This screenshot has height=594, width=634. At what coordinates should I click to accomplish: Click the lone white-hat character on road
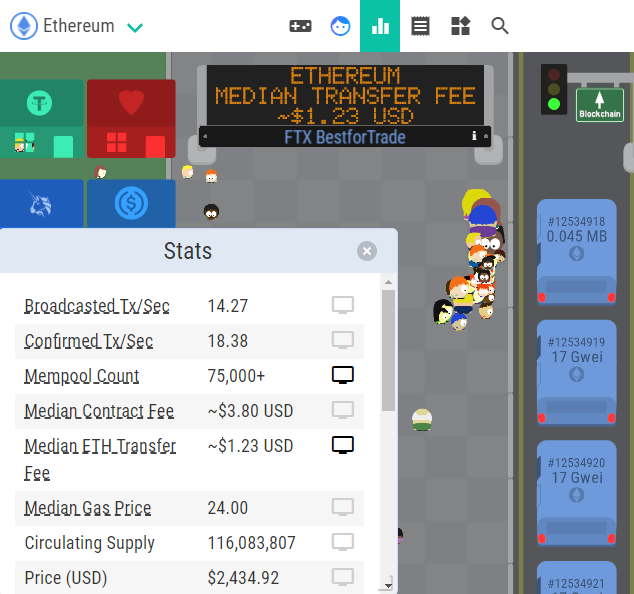coord(422,420)
